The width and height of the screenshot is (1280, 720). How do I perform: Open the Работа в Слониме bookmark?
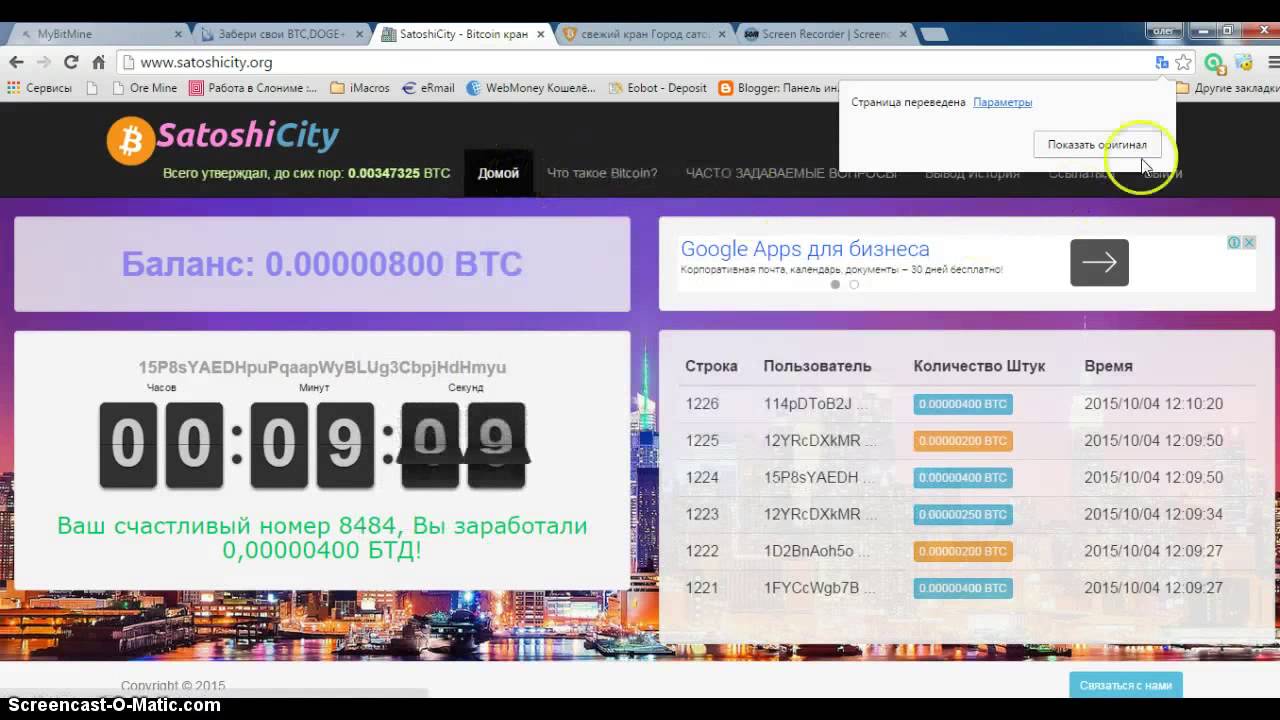[254, 88]
